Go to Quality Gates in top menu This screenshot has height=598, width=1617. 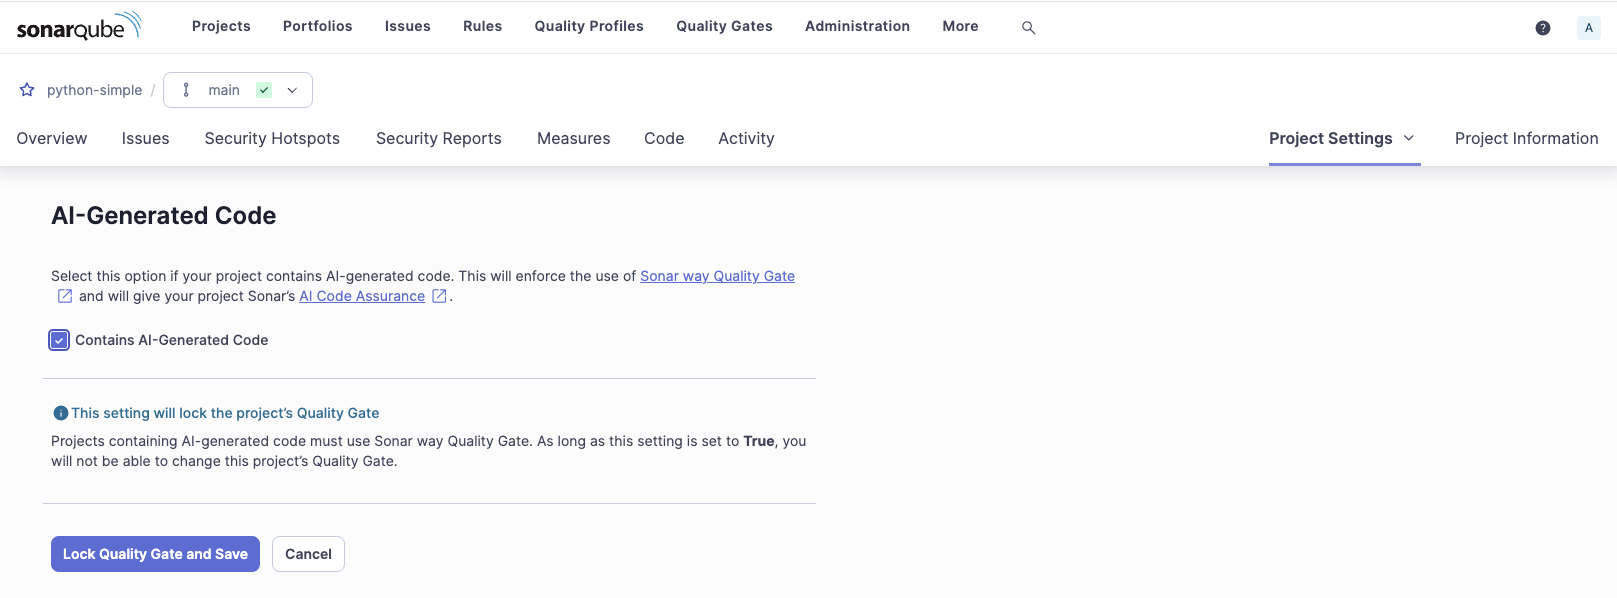tap(724, 26)
